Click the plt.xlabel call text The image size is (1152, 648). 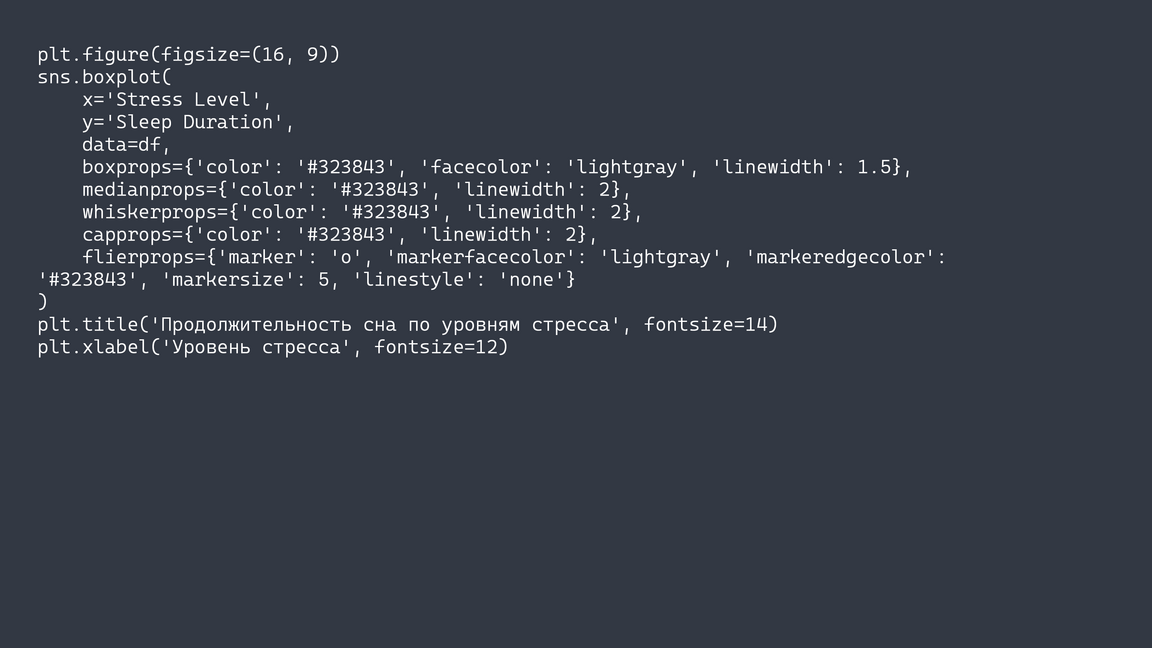point(95,347)
